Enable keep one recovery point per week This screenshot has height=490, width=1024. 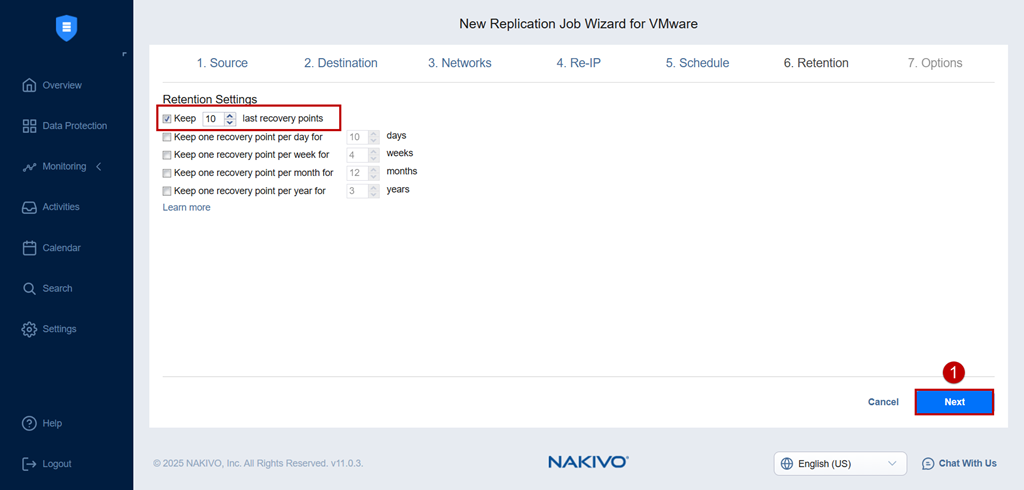(x=167, y=155)
